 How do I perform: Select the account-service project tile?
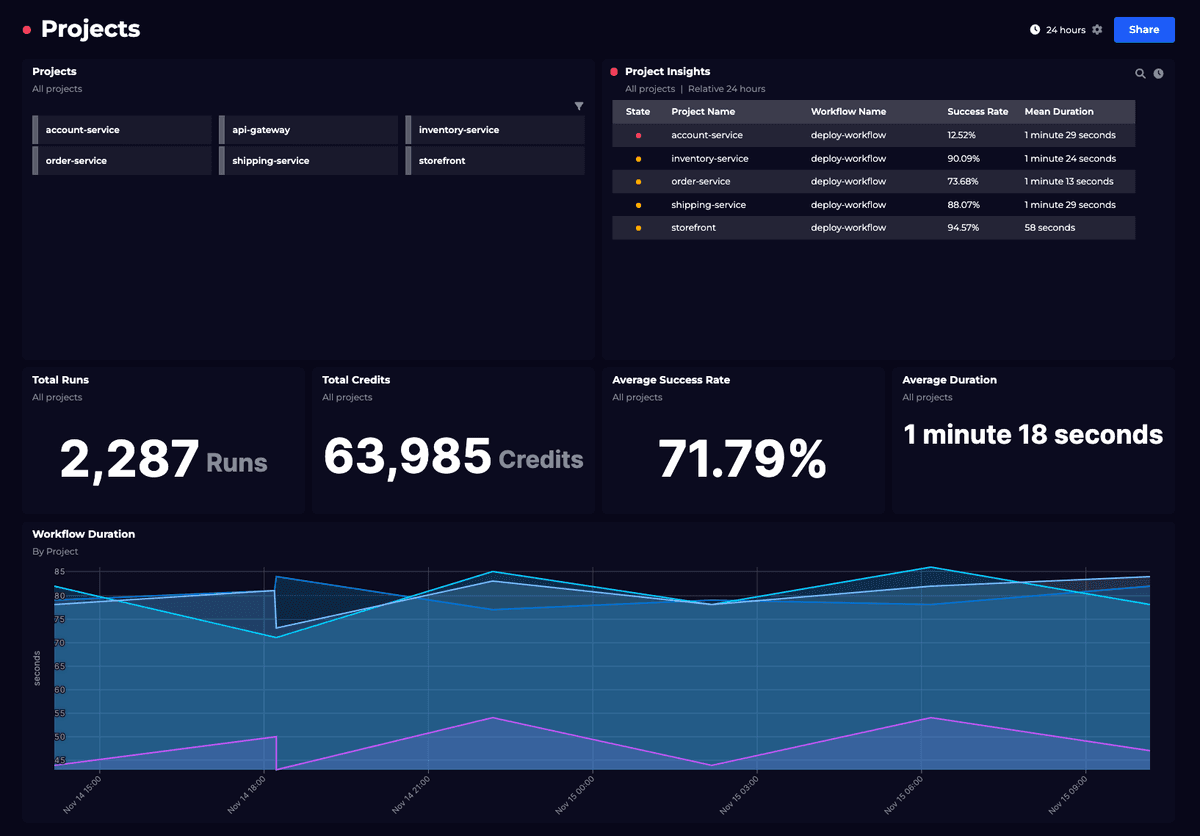click(x=122, y=130)
